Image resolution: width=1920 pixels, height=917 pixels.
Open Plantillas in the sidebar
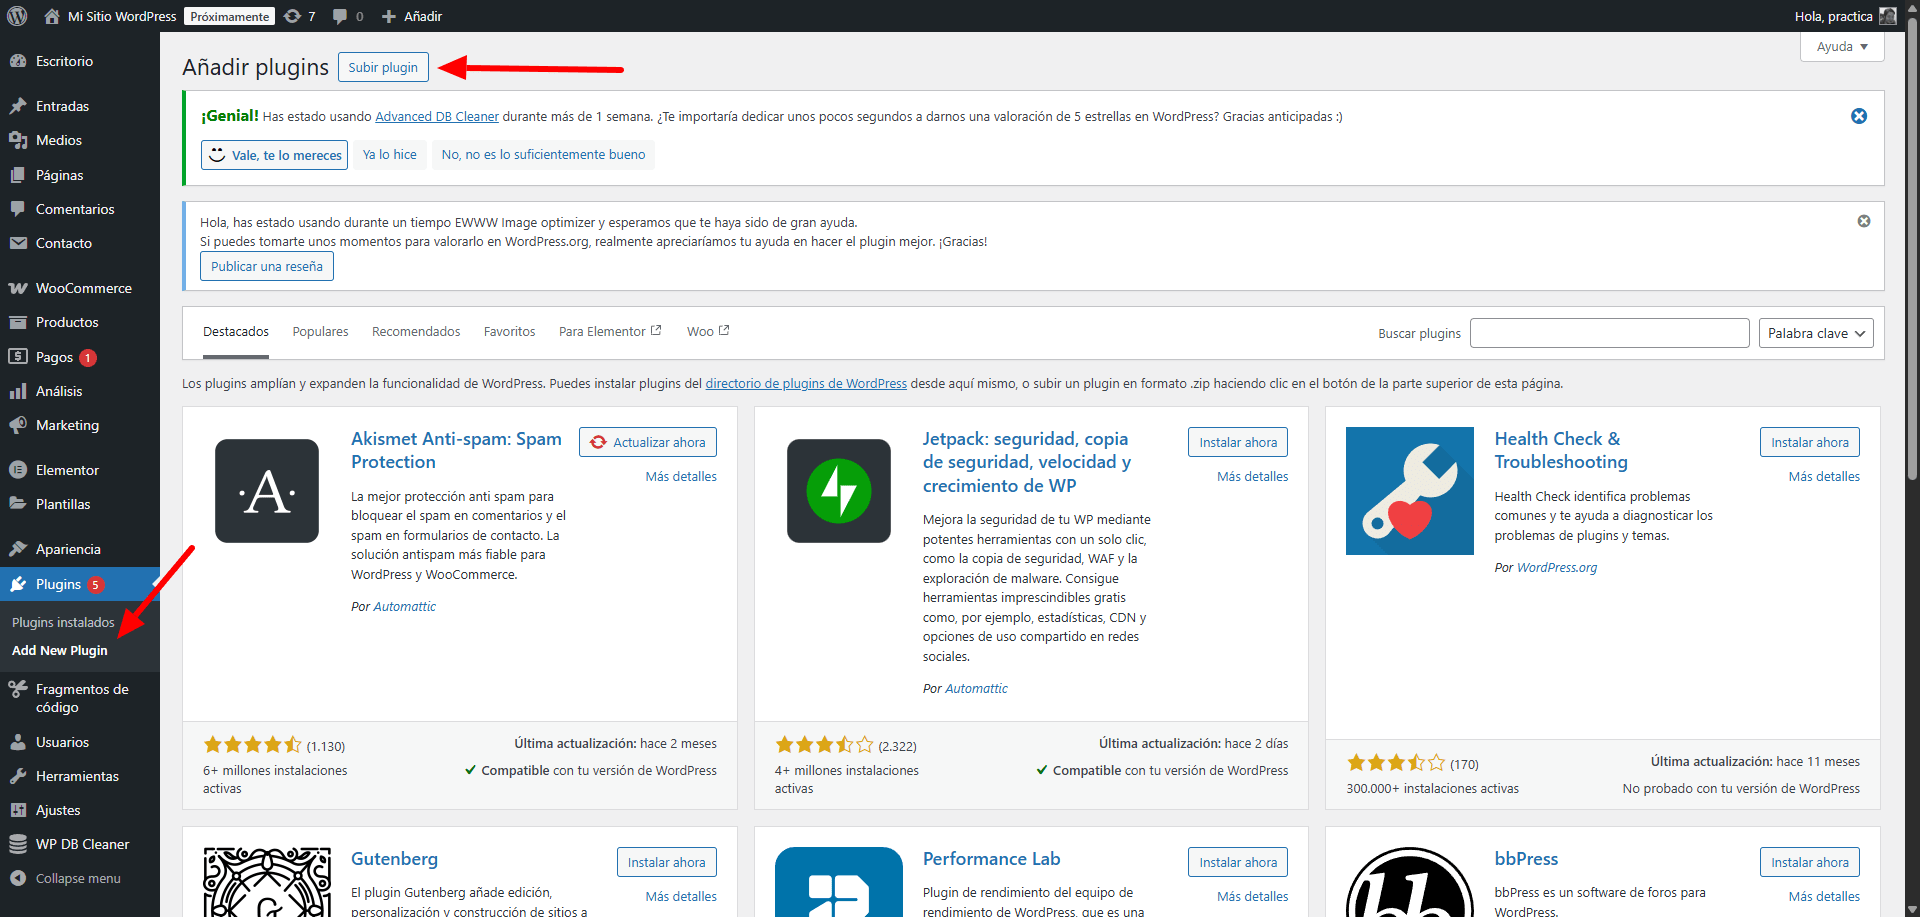click(x=80, y=504)
